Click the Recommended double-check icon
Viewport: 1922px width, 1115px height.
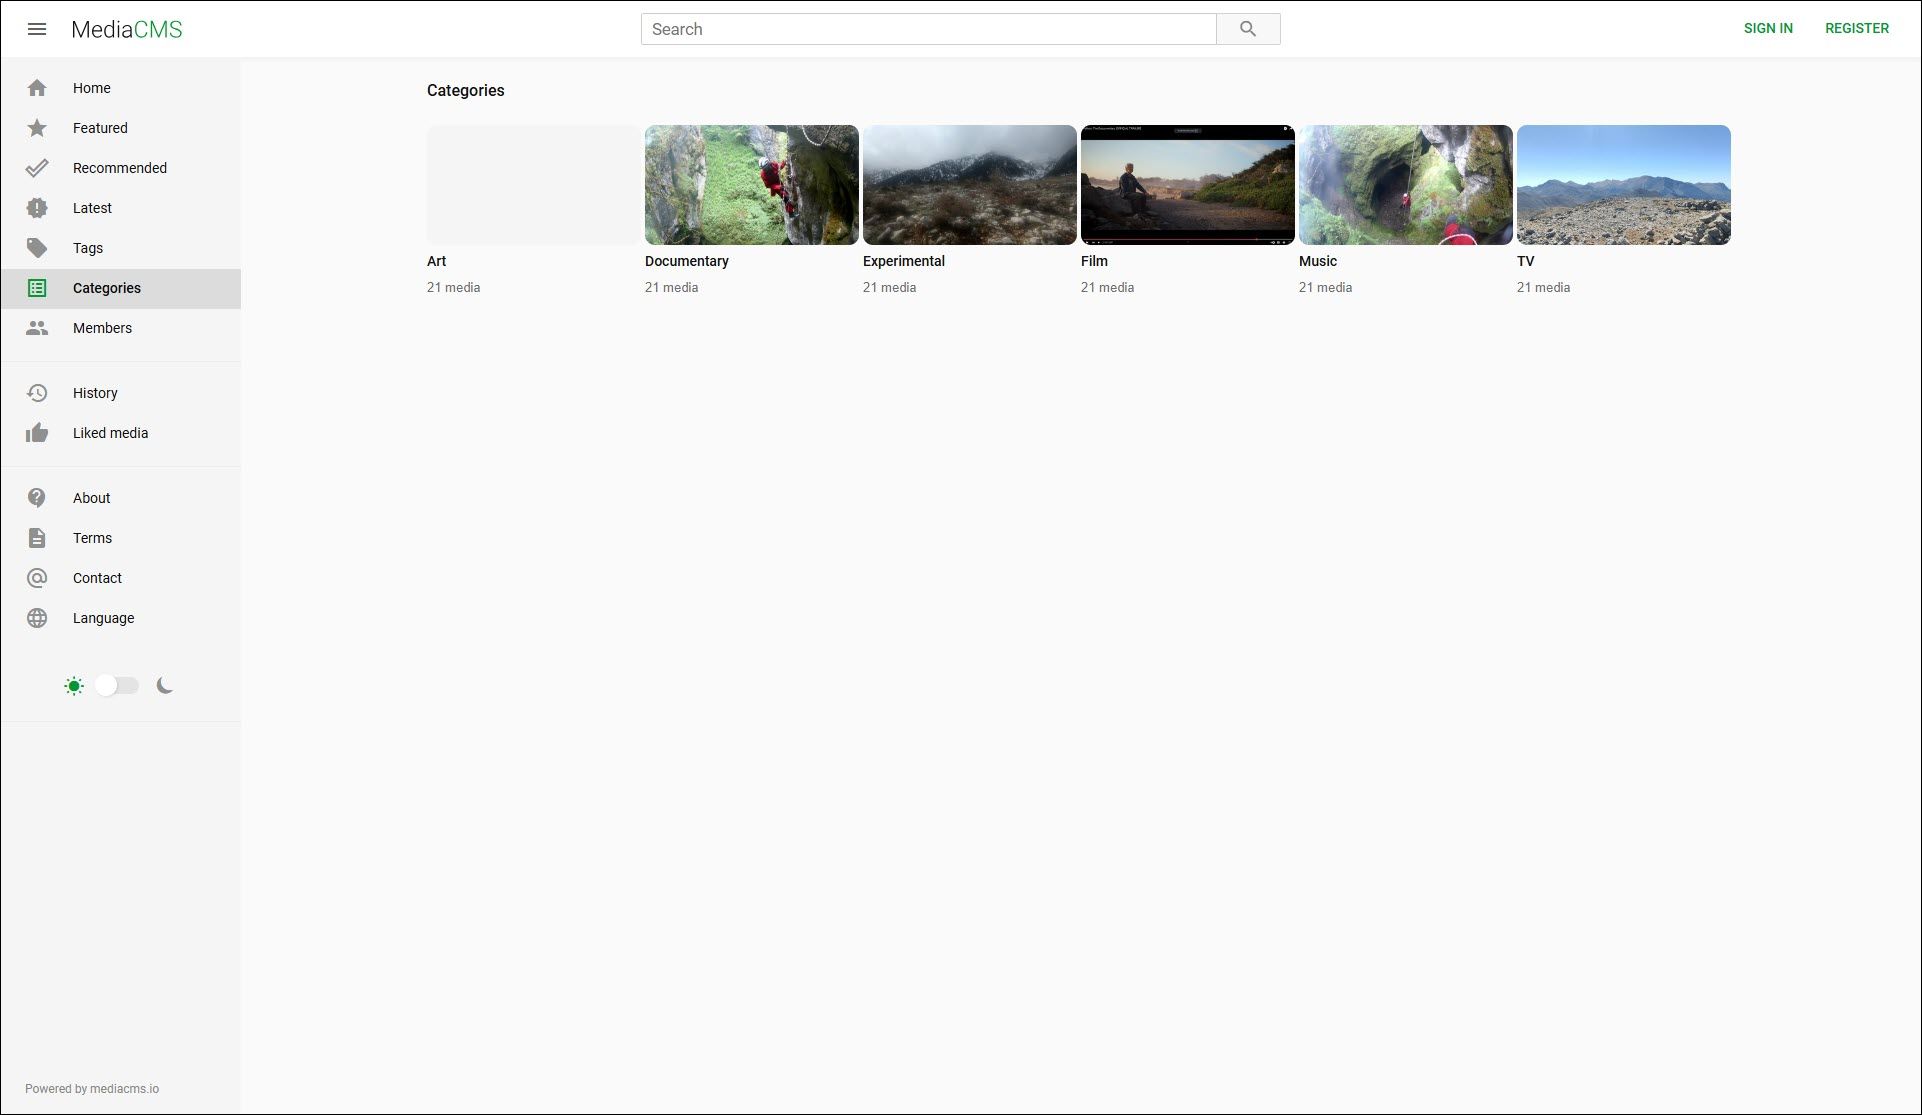37,168
